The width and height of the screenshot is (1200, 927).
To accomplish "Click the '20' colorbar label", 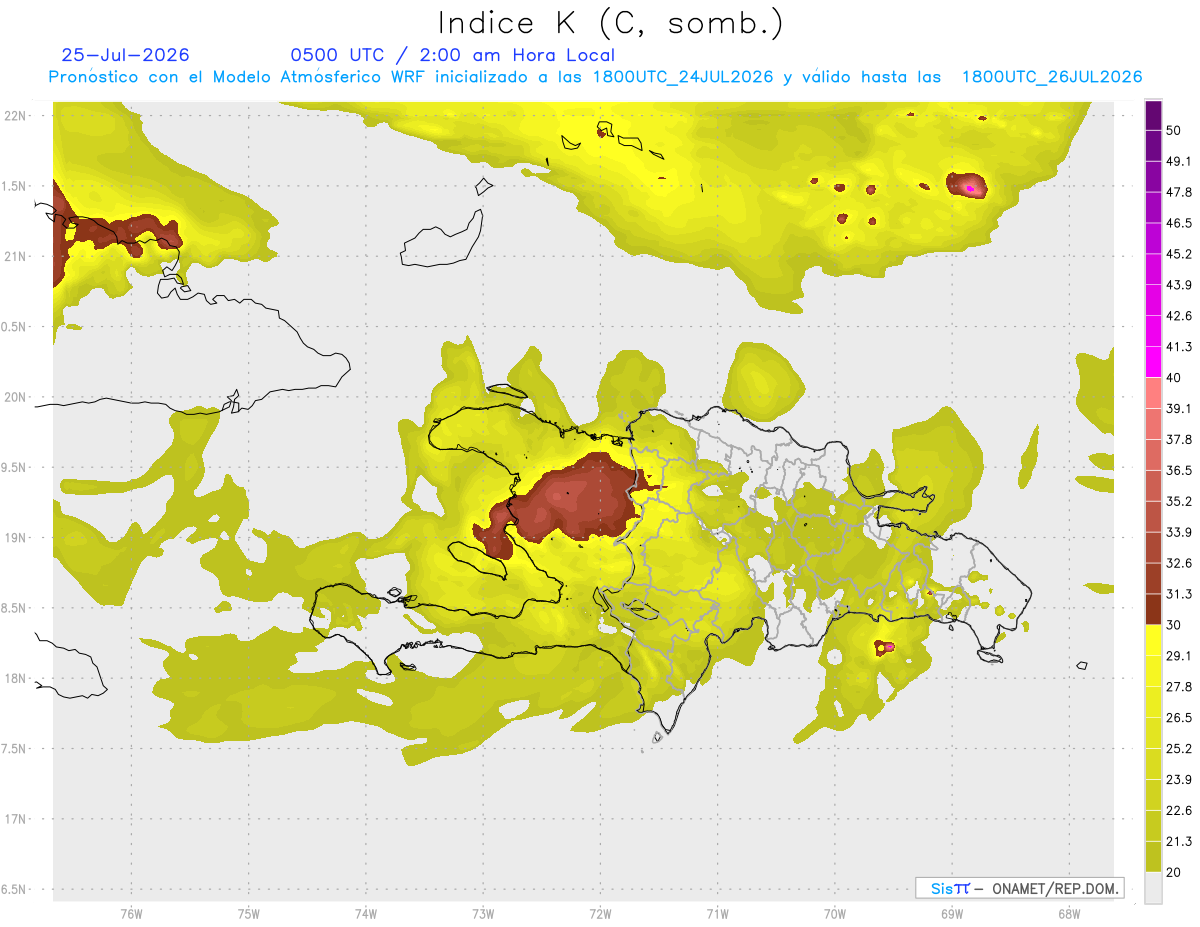I will point(1175,872).
